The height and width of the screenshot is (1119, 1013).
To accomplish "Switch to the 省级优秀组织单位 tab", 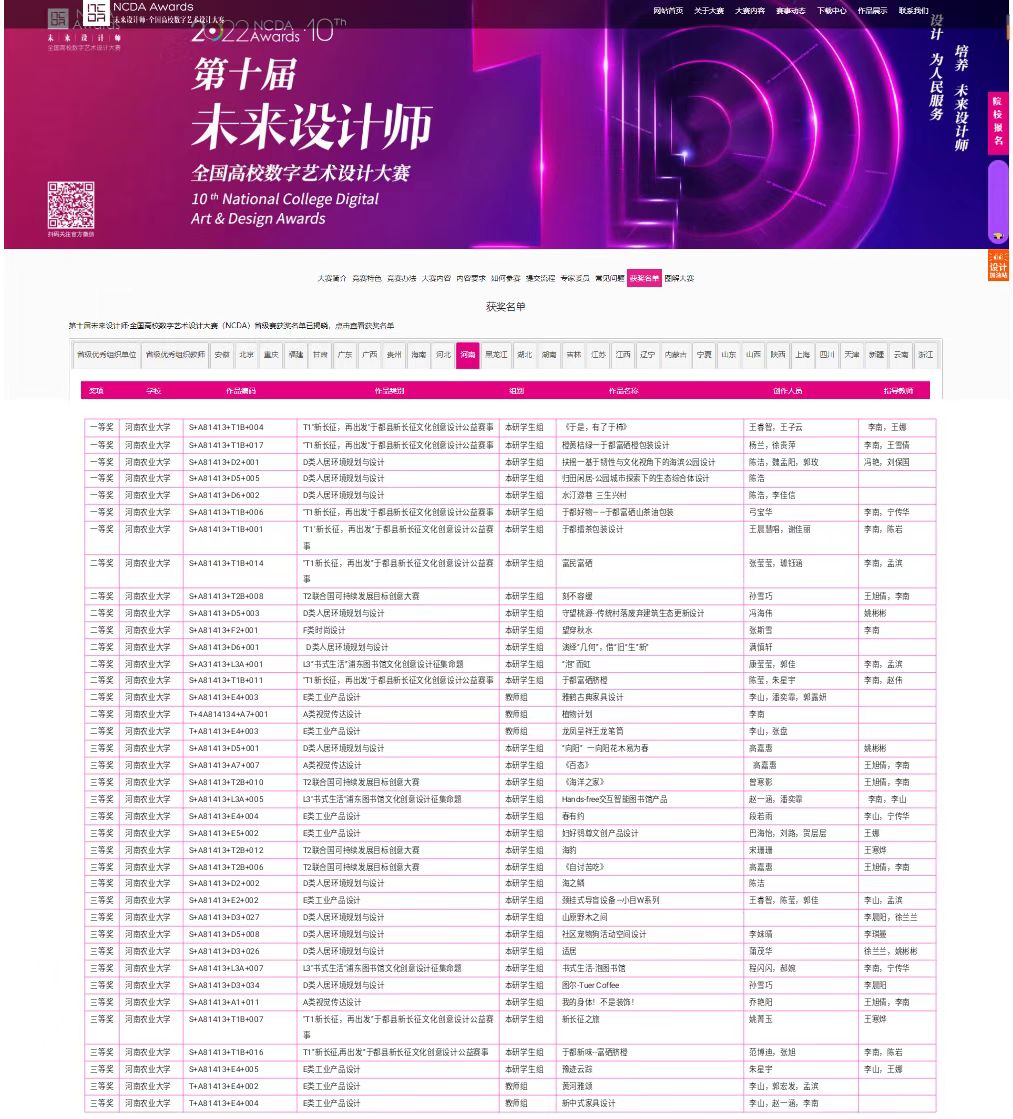I will coord(107,355).
